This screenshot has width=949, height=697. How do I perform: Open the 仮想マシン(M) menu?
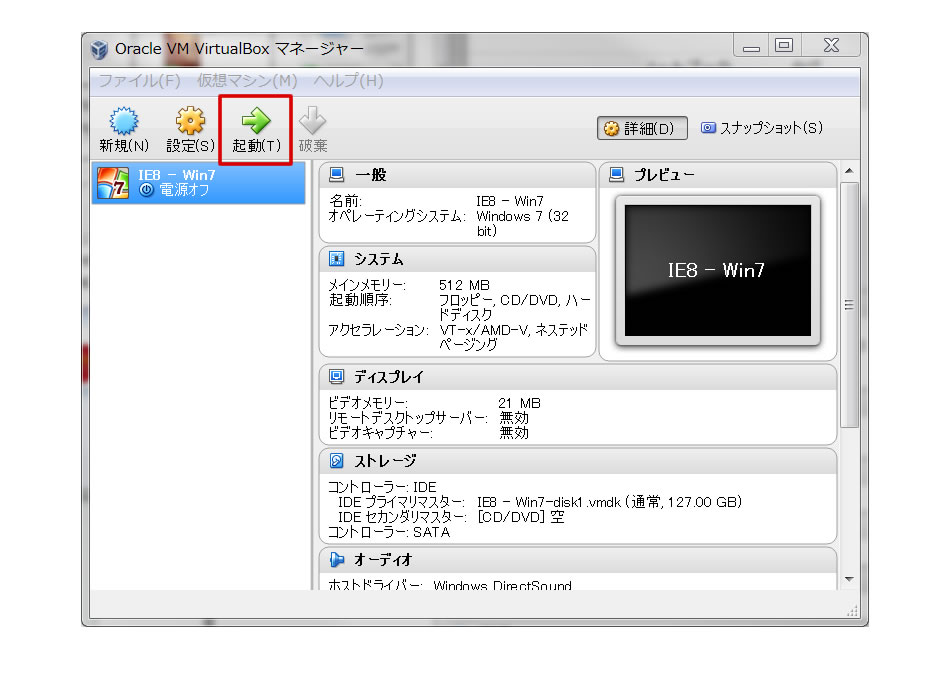(x=247, y=80)
